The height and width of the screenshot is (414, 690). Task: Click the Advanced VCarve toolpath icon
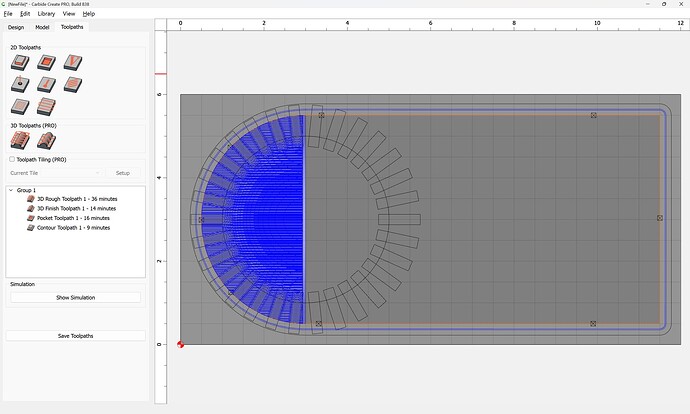click(x=46, y=84)
